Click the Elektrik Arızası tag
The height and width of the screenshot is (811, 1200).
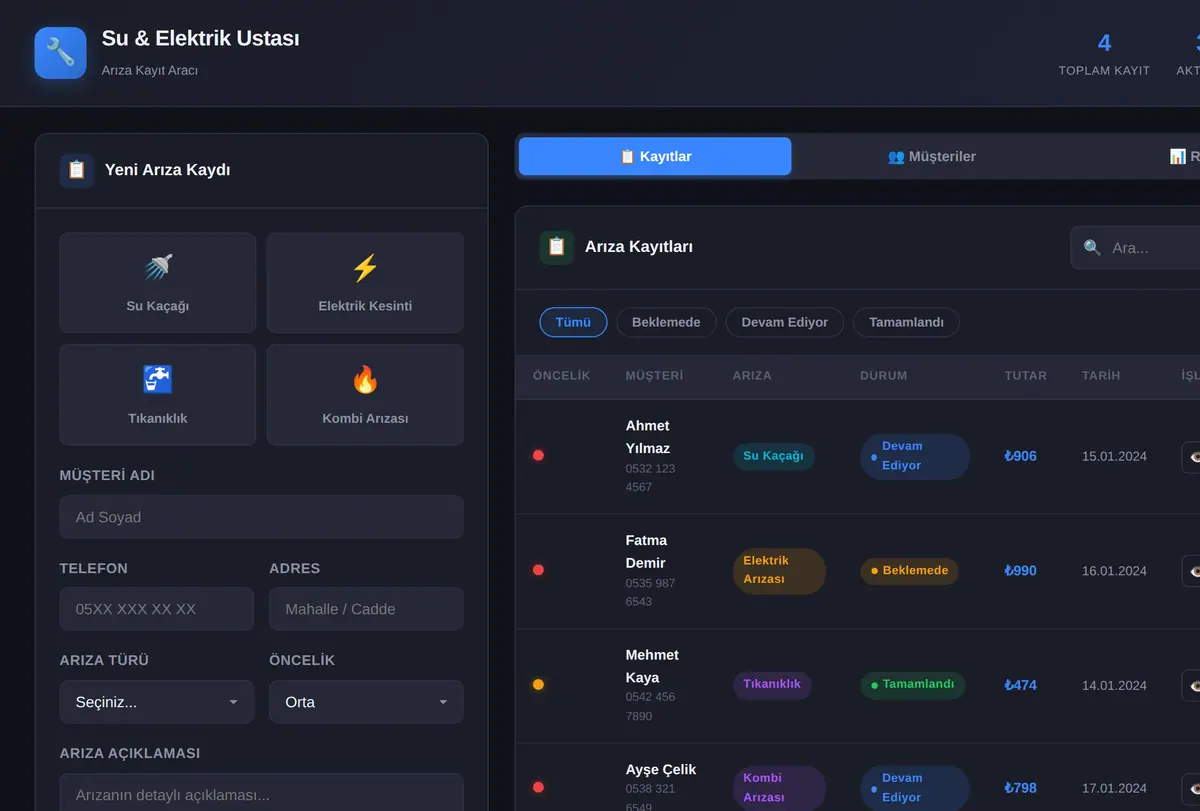[779, 570]
